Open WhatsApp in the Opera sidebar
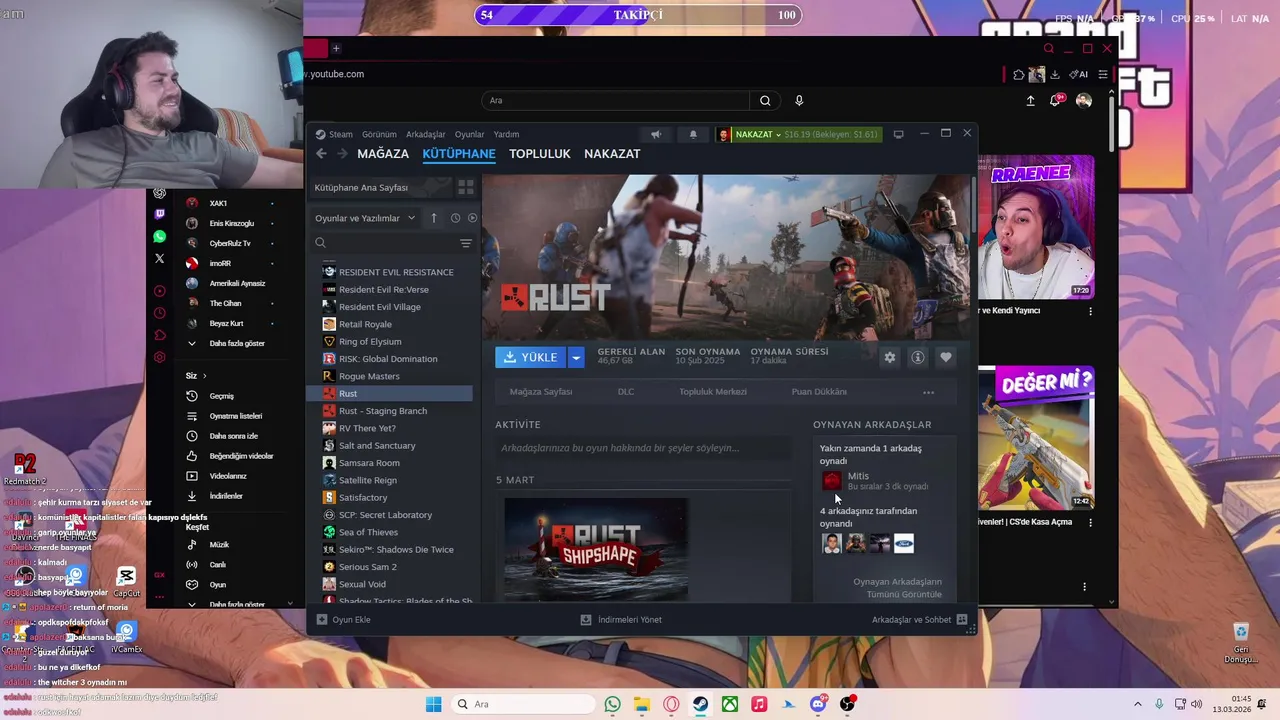The width and height of the screenshot is (1280, 720). 160,237
